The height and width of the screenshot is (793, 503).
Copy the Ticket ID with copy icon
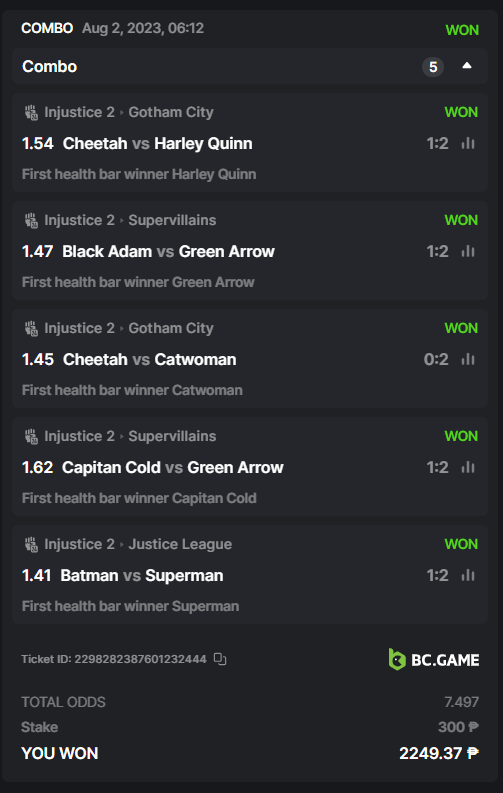coord(220,659)
